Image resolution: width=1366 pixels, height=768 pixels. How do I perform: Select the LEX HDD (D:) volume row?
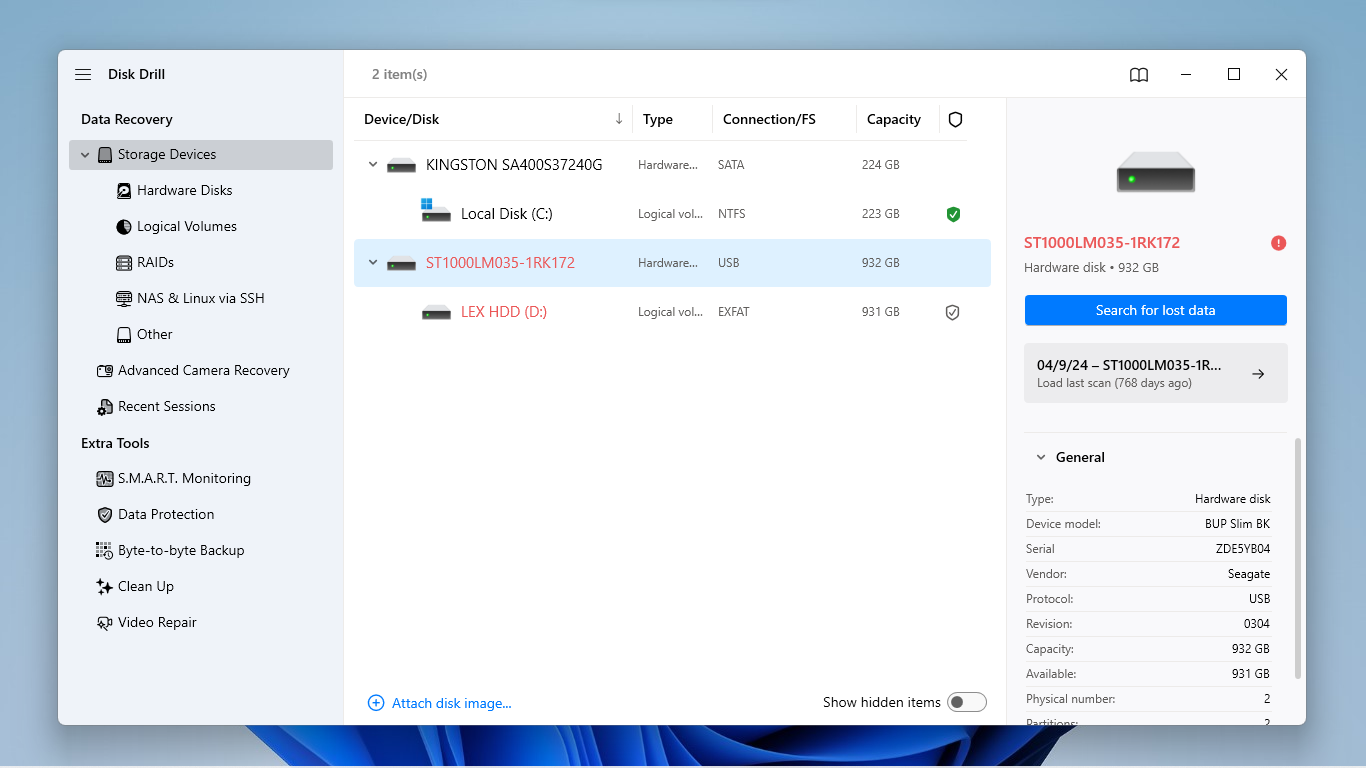(x=672, y=312)
